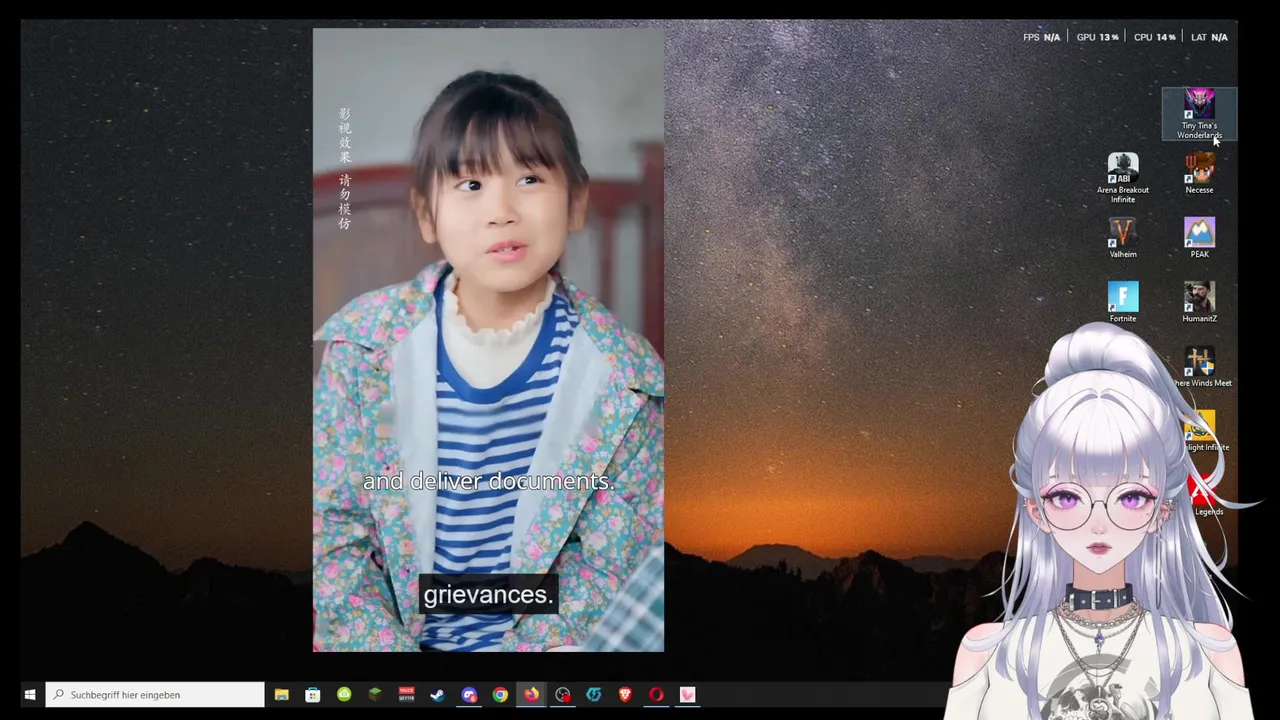Open Brave browser from the taskbar

[x=625, y=694]
